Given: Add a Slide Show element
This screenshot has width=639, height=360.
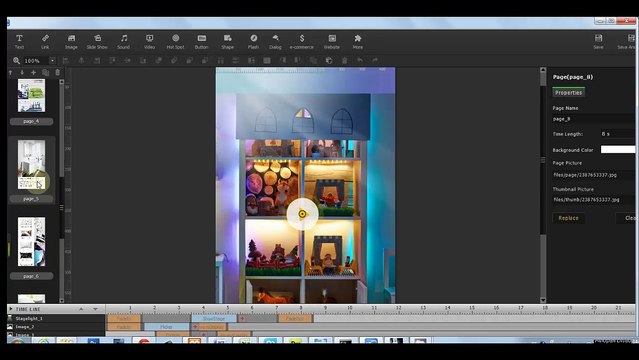Looking at the screenshot, I should (x=97, y=42).
